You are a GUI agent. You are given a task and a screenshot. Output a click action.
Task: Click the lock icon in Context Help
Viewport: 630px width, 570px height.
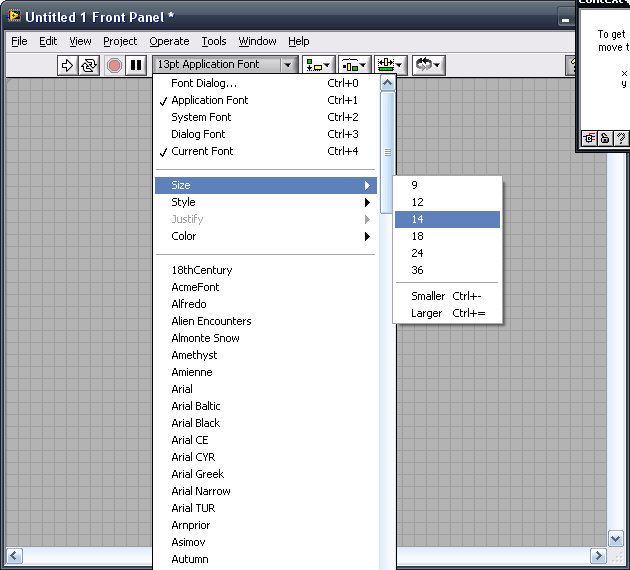tap(605, 139)
